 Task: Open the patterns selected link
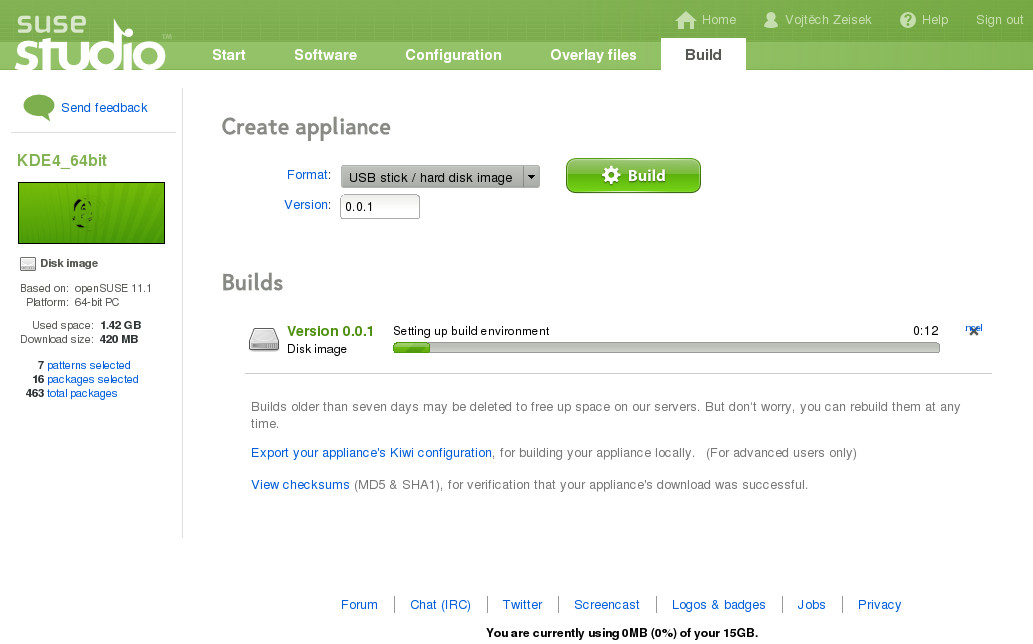pos(89,365)
